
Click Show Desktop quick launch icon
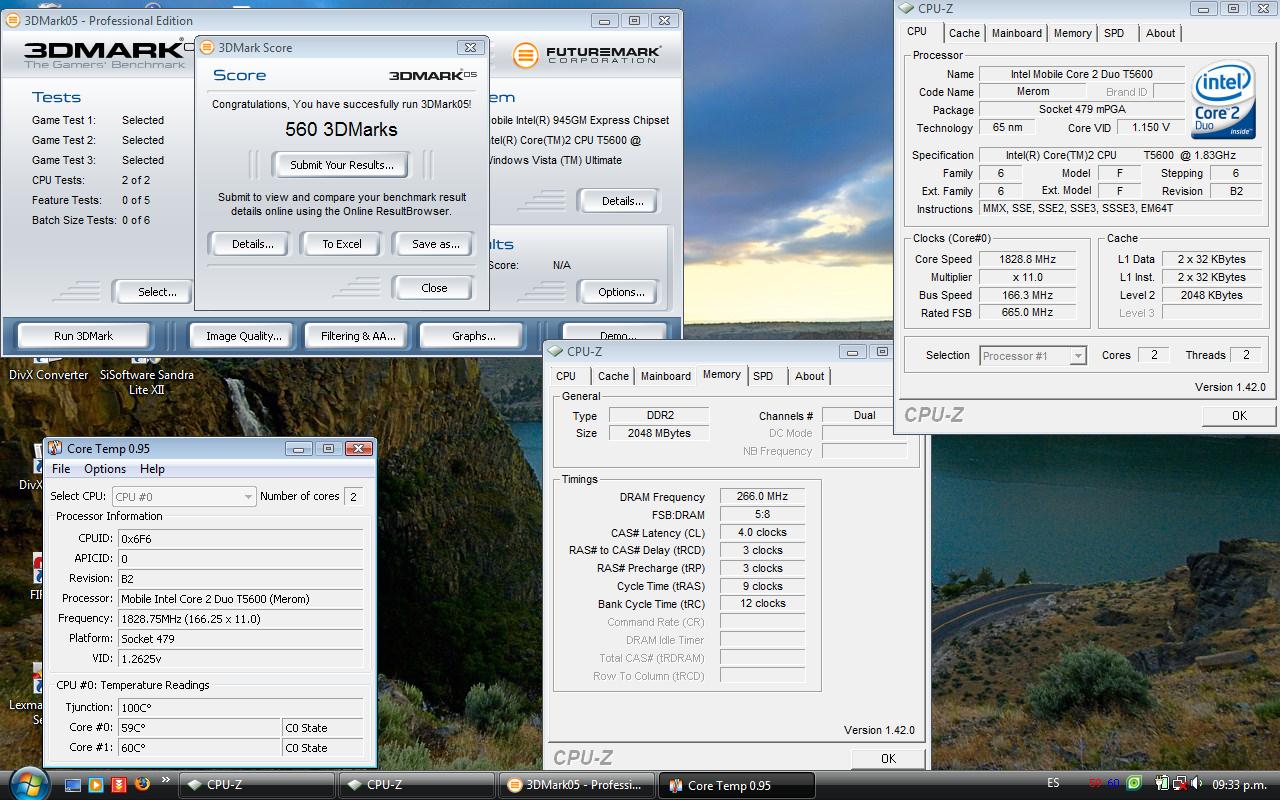(73, 784)
